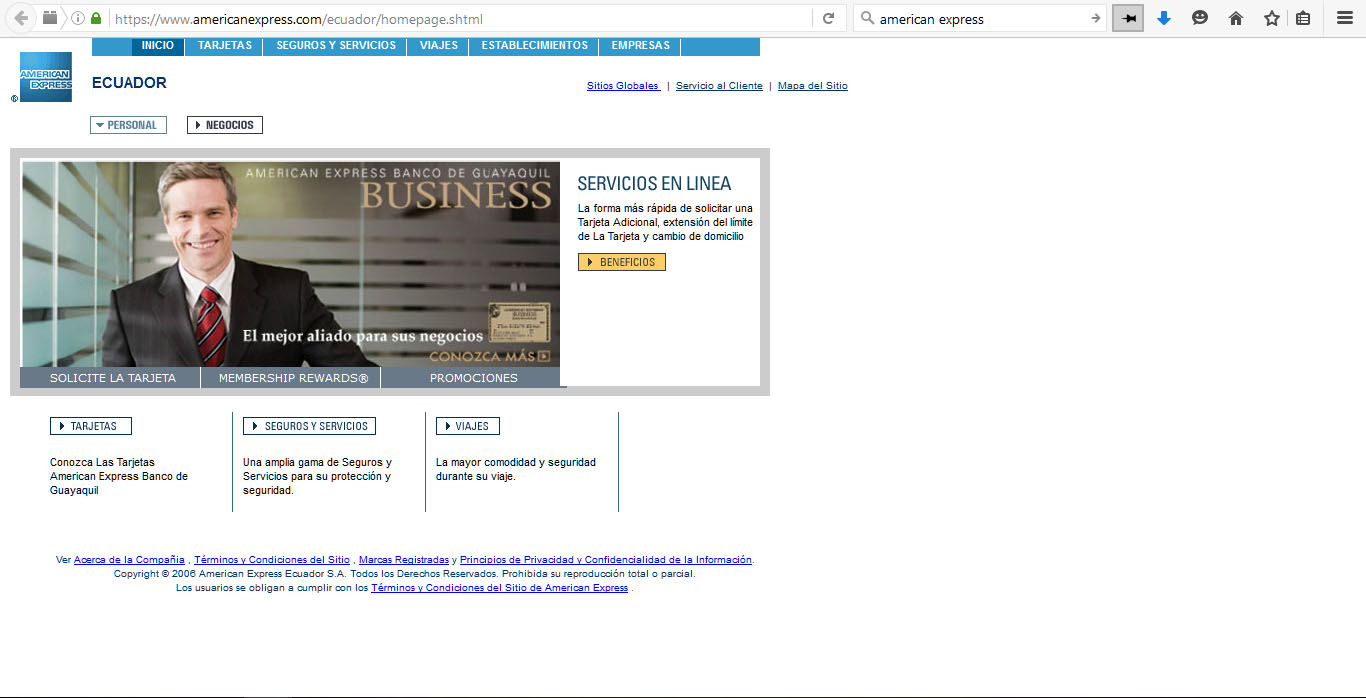Click the green padlock security icon
Image resolution: width=1366 pixels, height=698 pixels.
point(96,18)
